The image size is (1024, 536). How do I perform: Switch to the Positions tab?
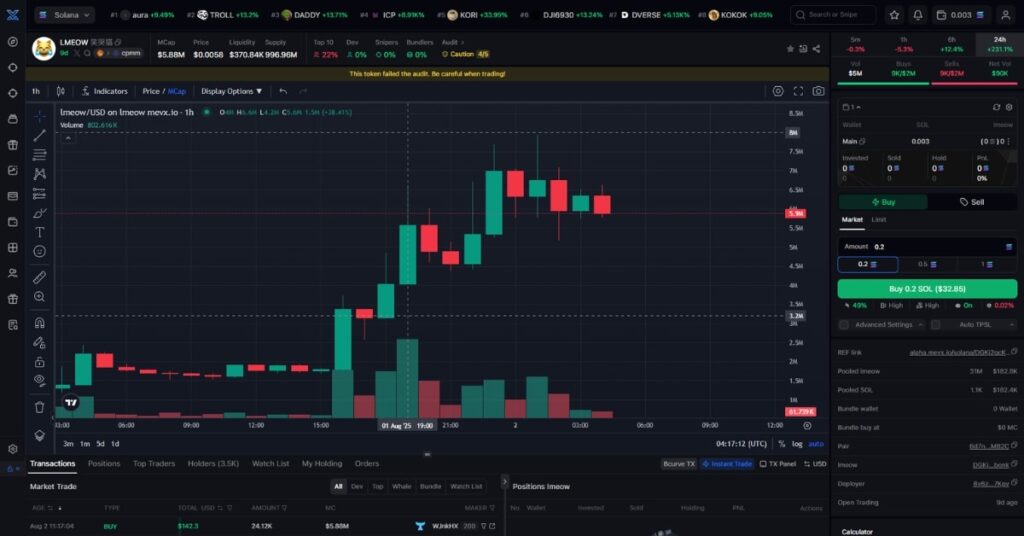point(104,464)
